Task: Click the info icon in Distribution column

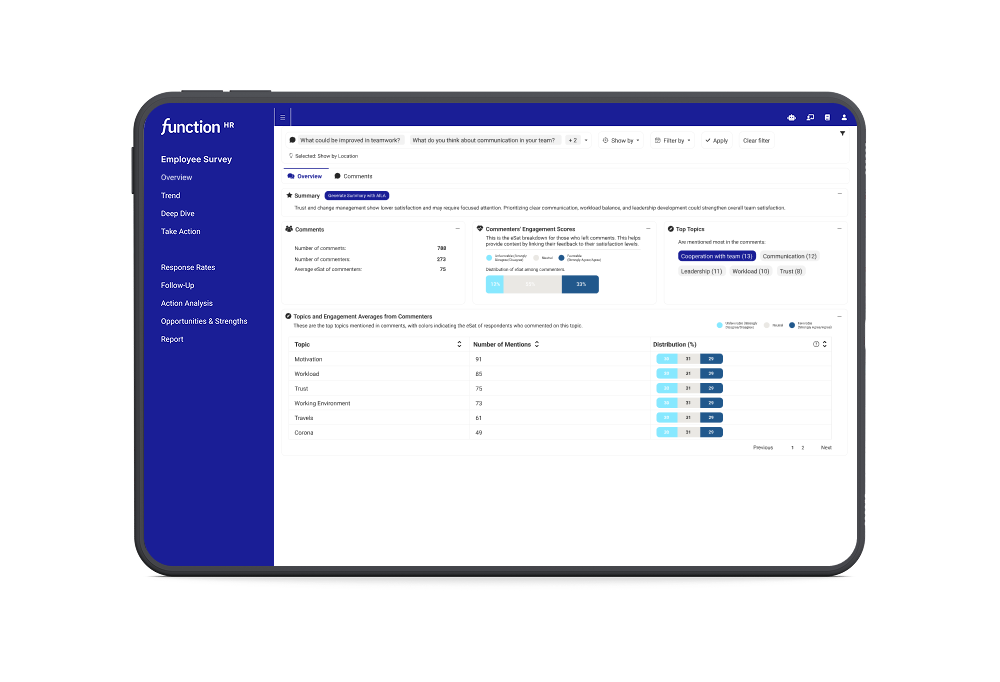Action: click(x=816, y=344)
